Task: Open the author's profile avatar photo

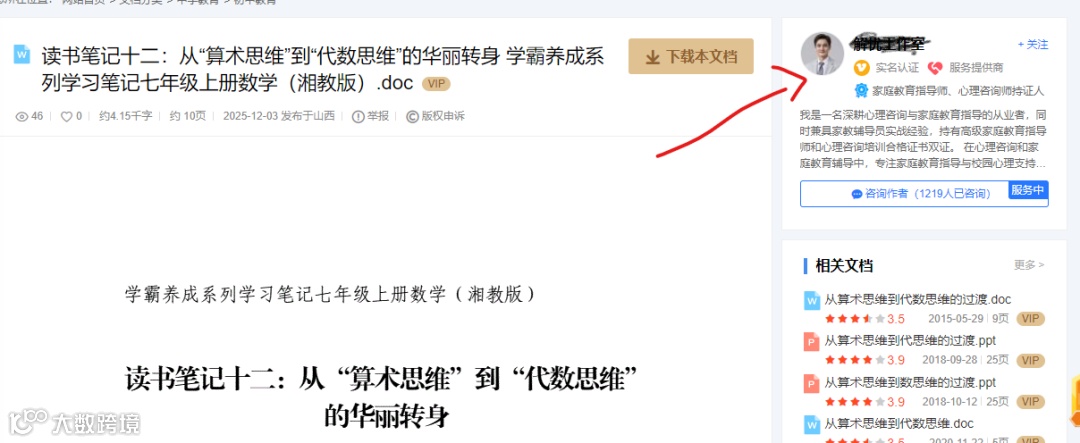Action: click(x=822, y=54)
